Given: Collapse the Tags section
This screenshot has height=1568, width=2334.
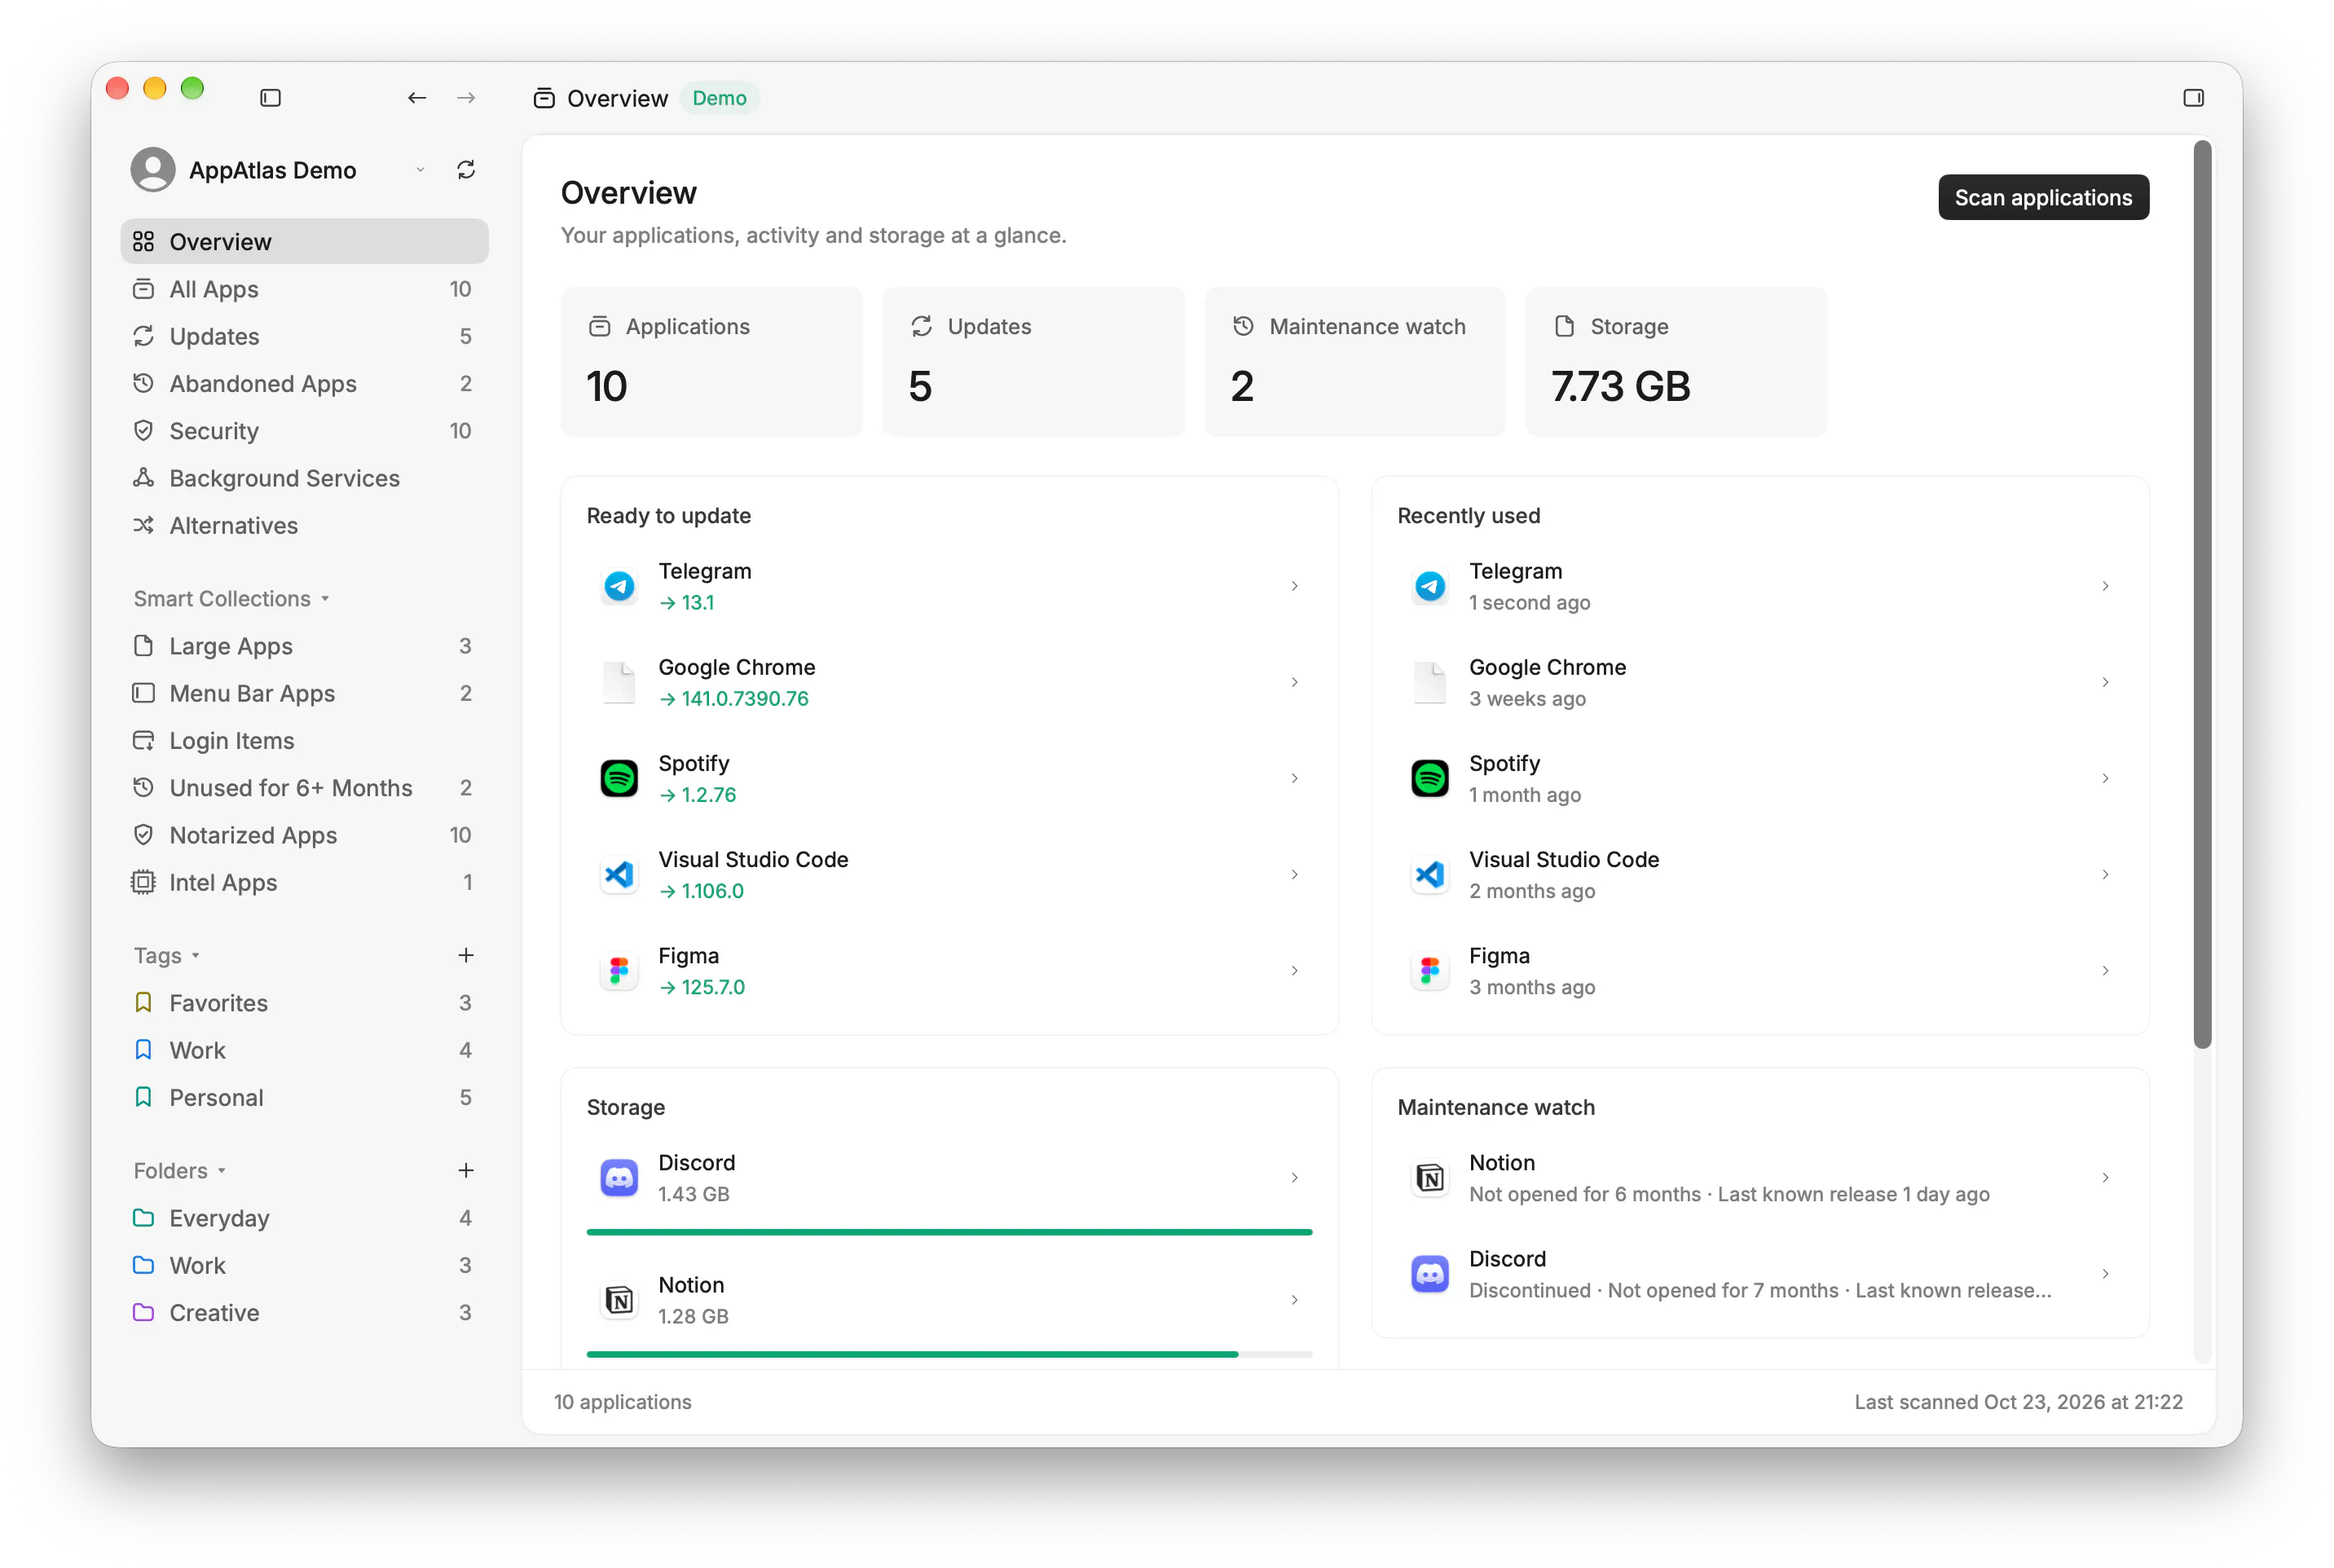Looking at the screenshot, I should click(x=167, y=955).
